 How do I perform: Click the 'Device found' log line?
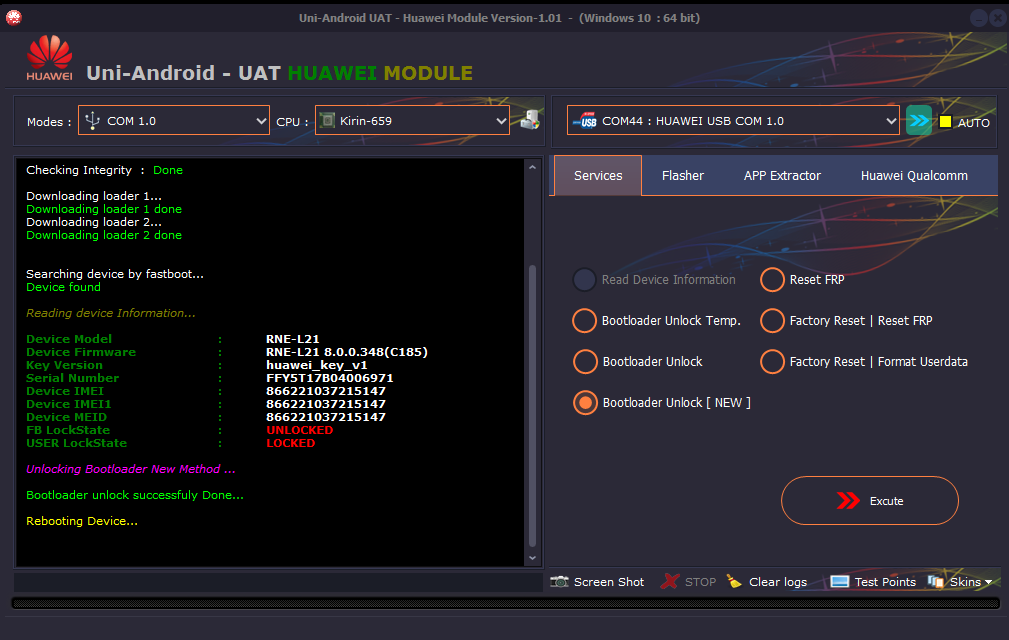[64, 287]
